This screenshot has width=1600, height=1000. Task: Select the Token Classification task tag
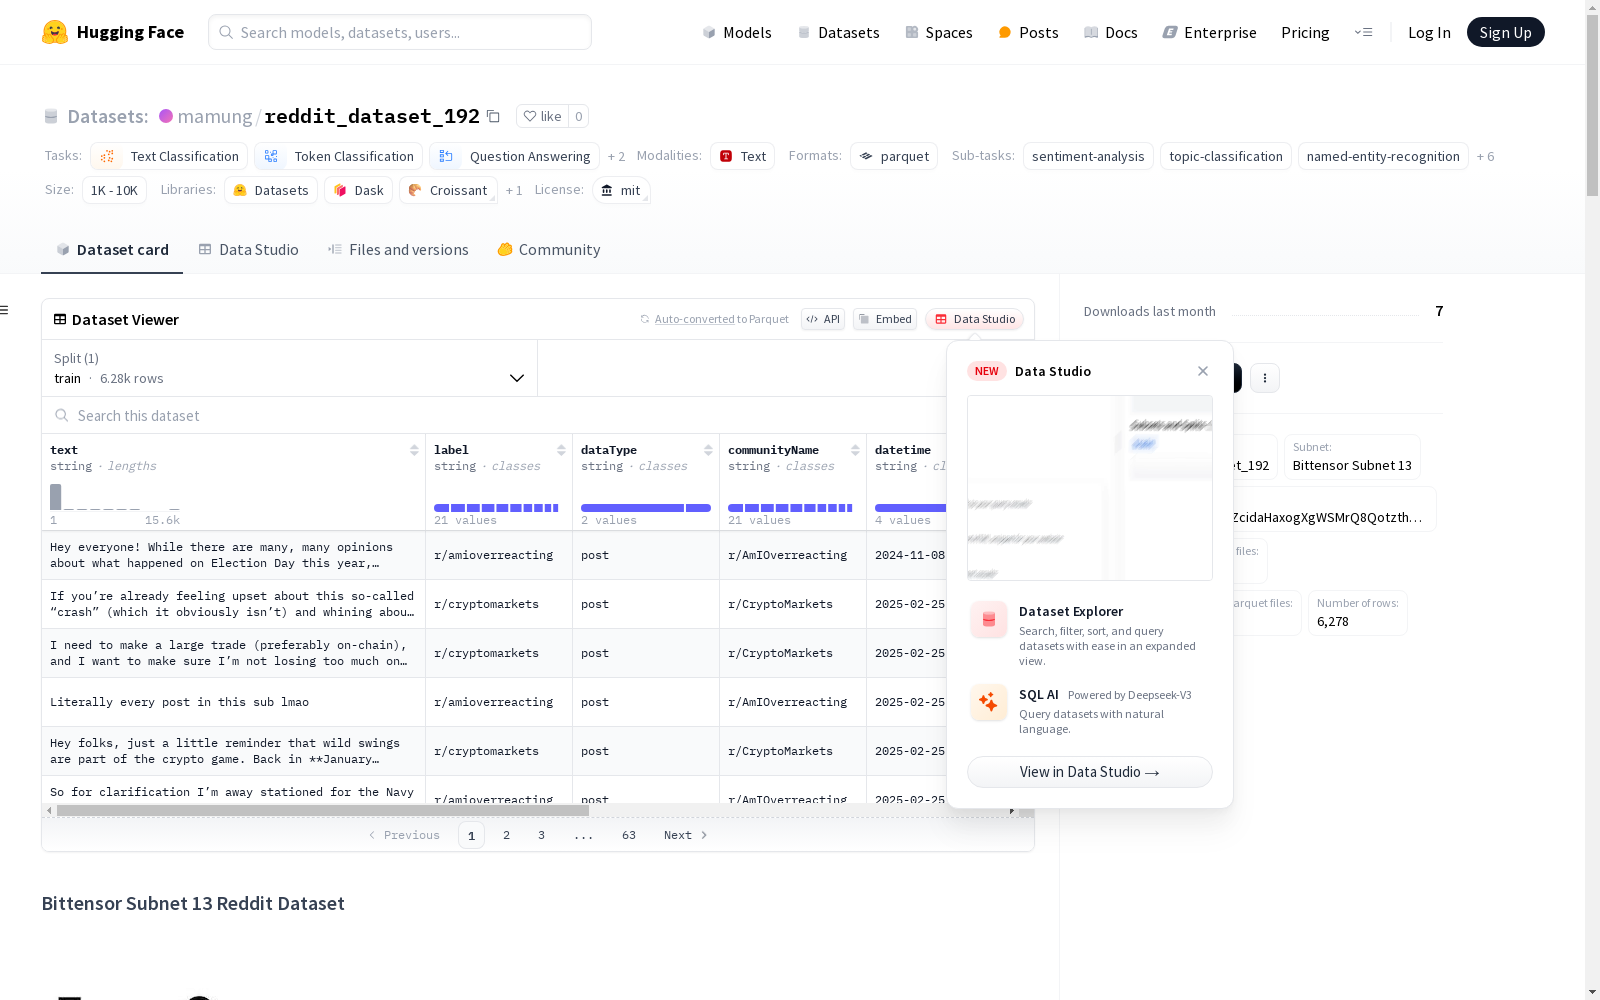[339, 156]
